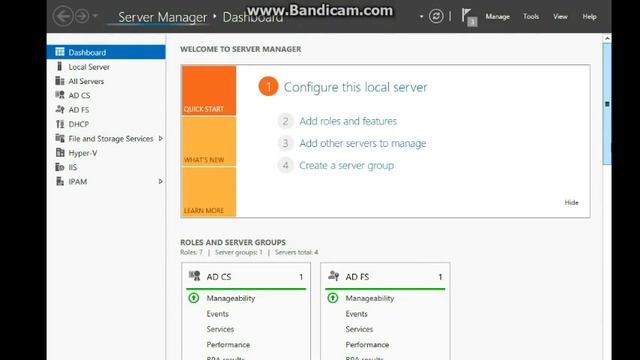The height and width of the screenshot is (360, 640).
Task: Select Hyper-V label in the navigation pane
Action: pos(83,153)
